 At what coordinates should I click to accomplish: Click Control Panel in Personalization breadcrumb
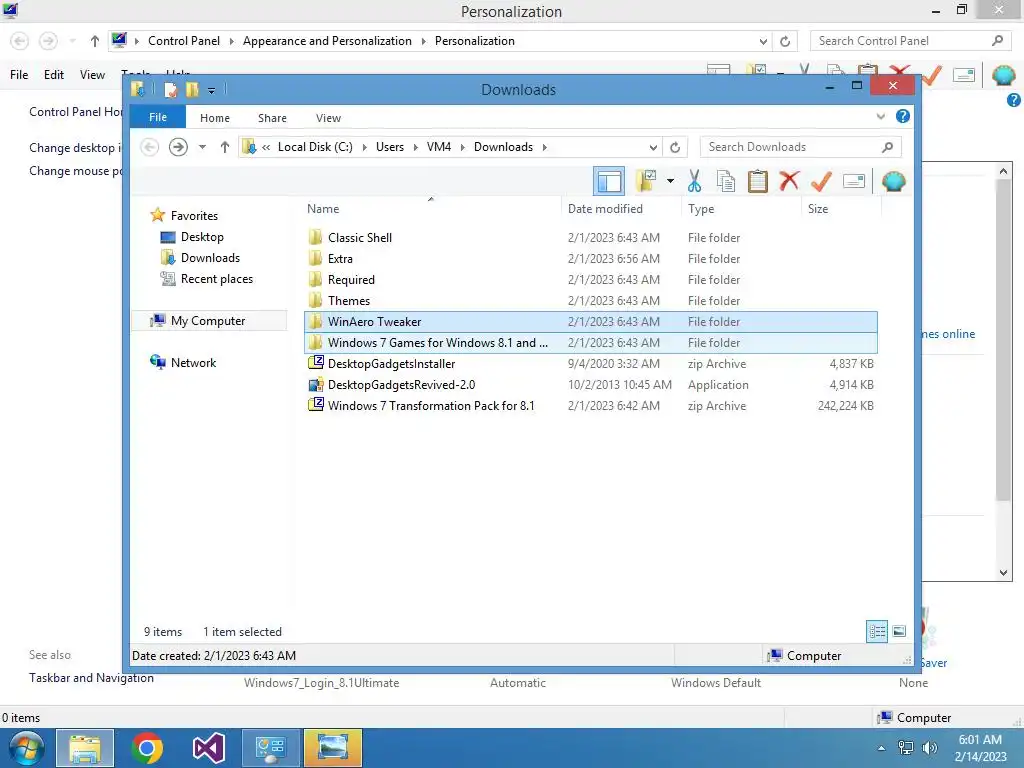[184, 40]
